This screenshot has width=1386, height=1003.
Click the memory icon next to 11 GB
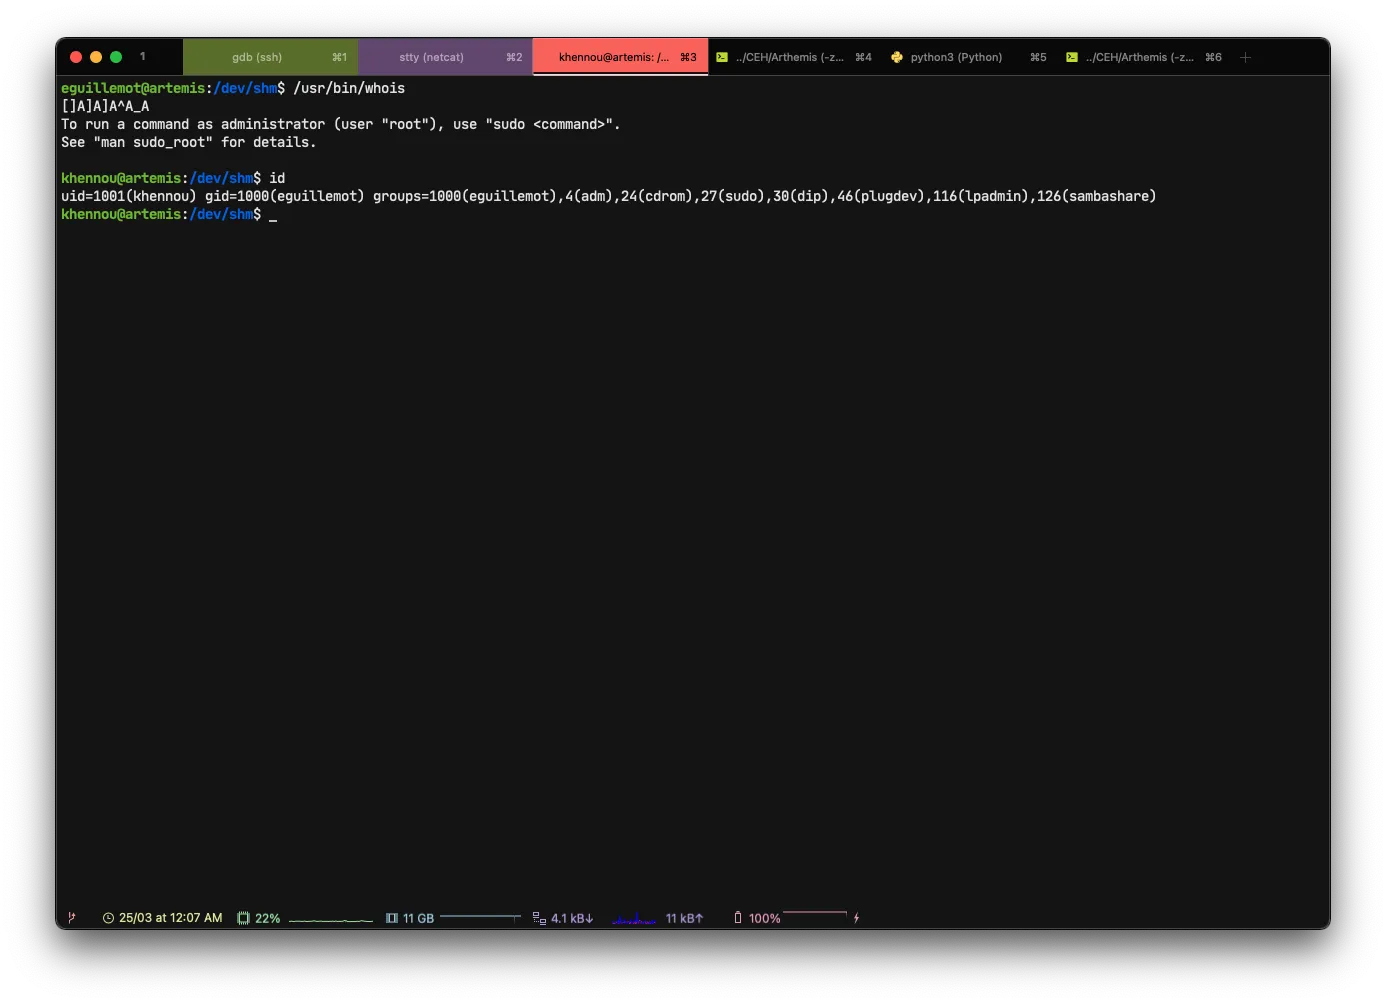[392, 918]
